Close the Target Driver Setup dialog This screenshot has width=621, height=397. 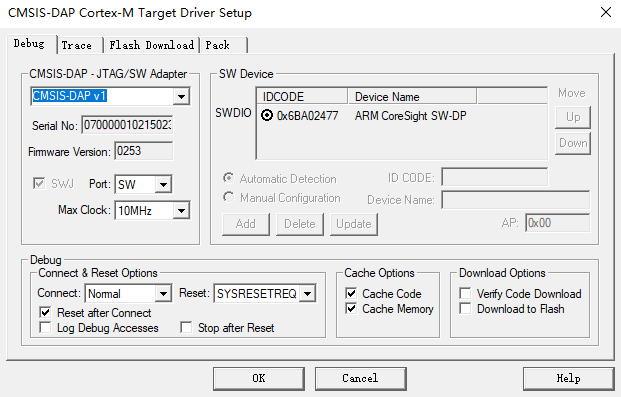606,12
